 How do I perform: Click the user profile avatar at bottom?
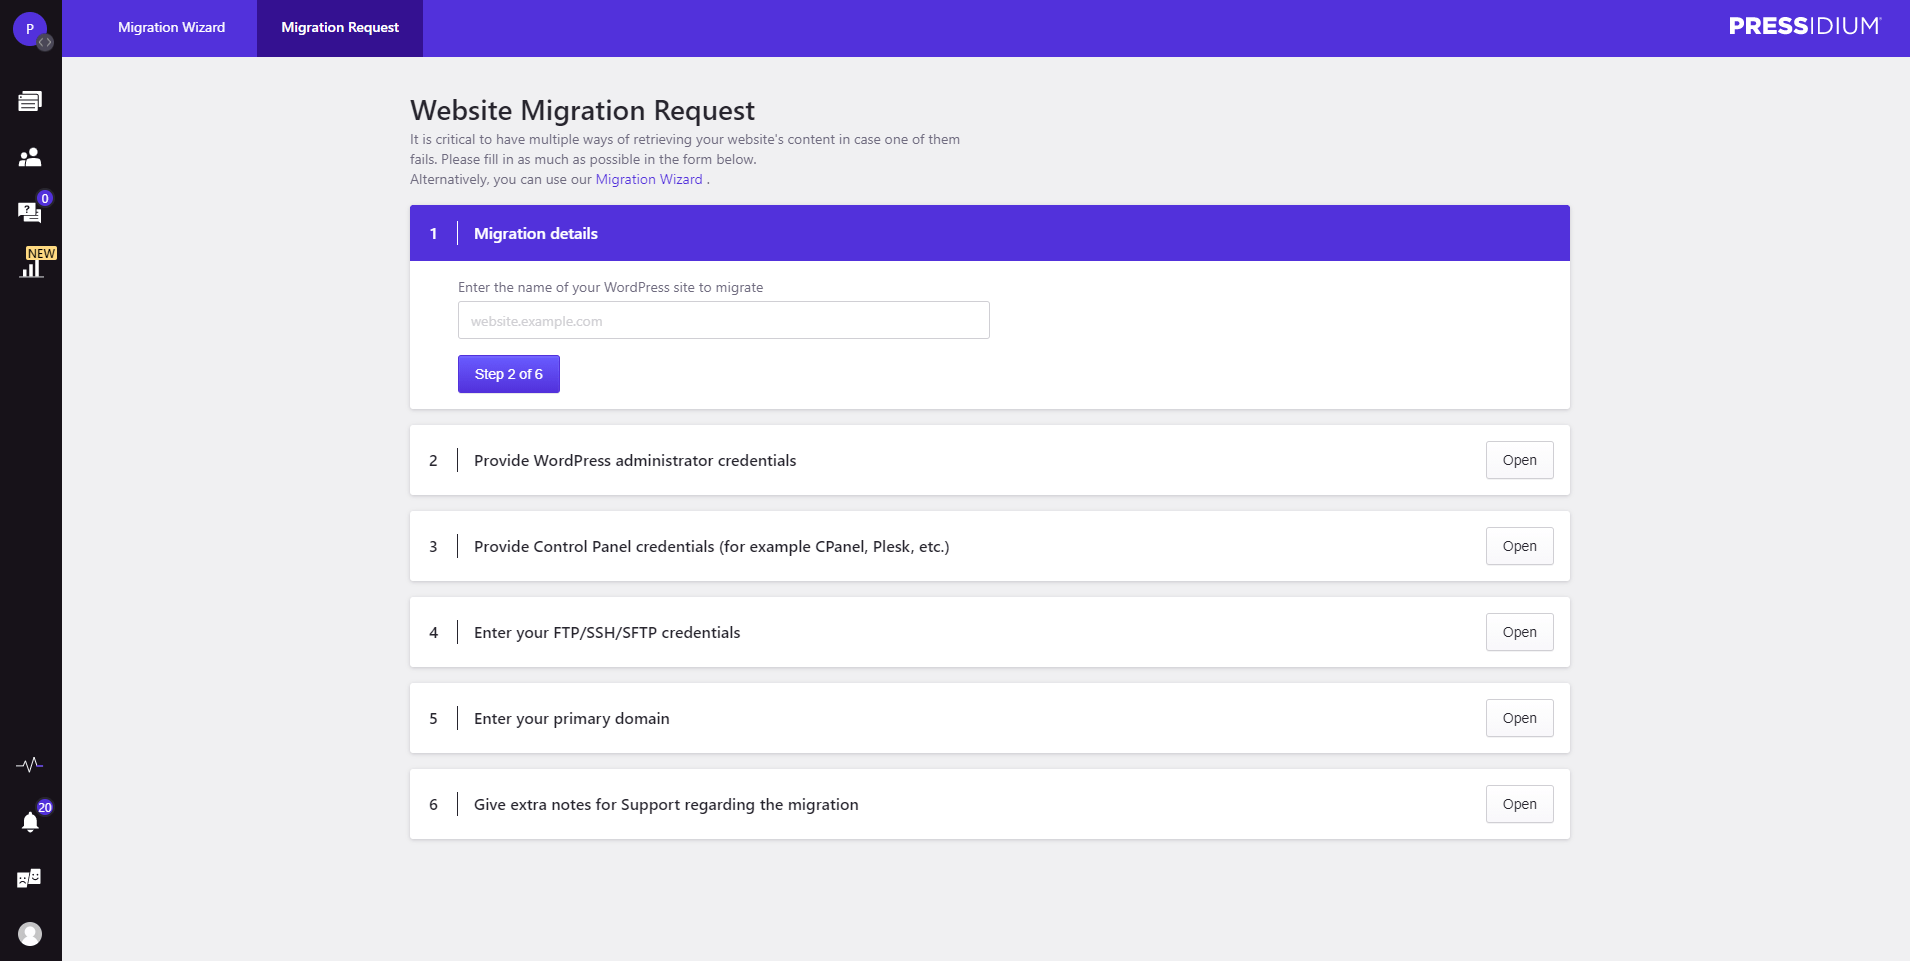pos(29,933)
